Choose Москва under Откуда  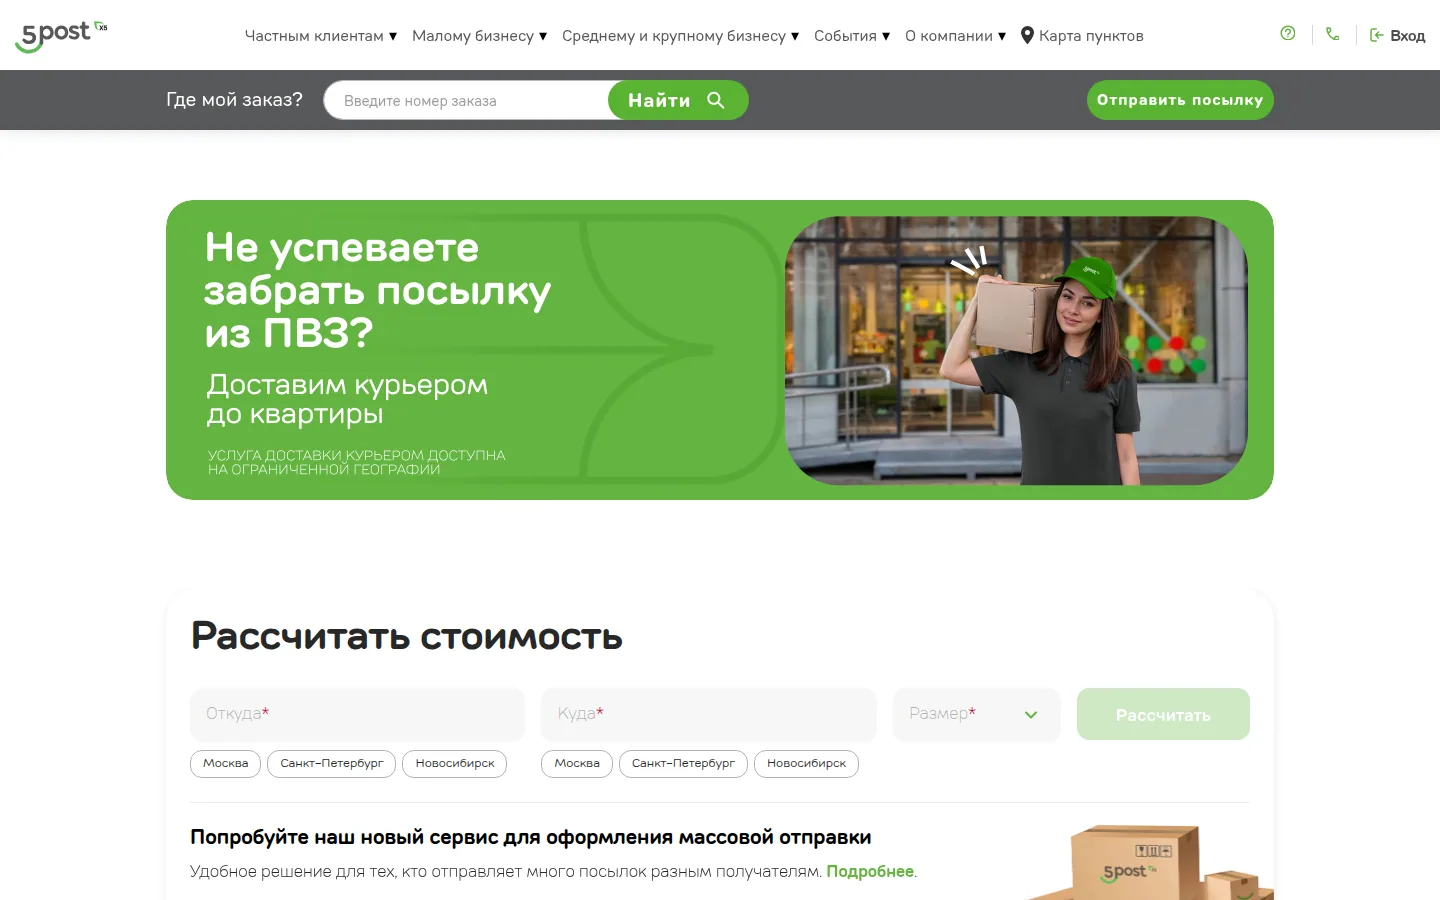click(226, 763)
